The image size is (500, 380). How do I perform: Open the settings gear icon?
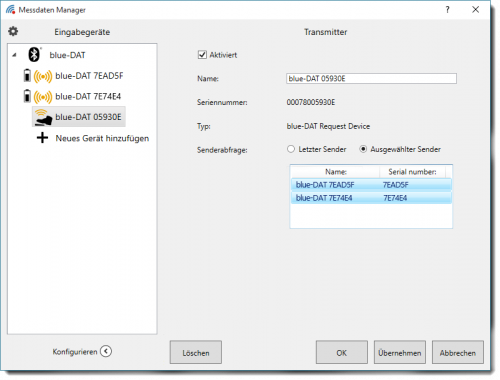[x=13, y=32]
